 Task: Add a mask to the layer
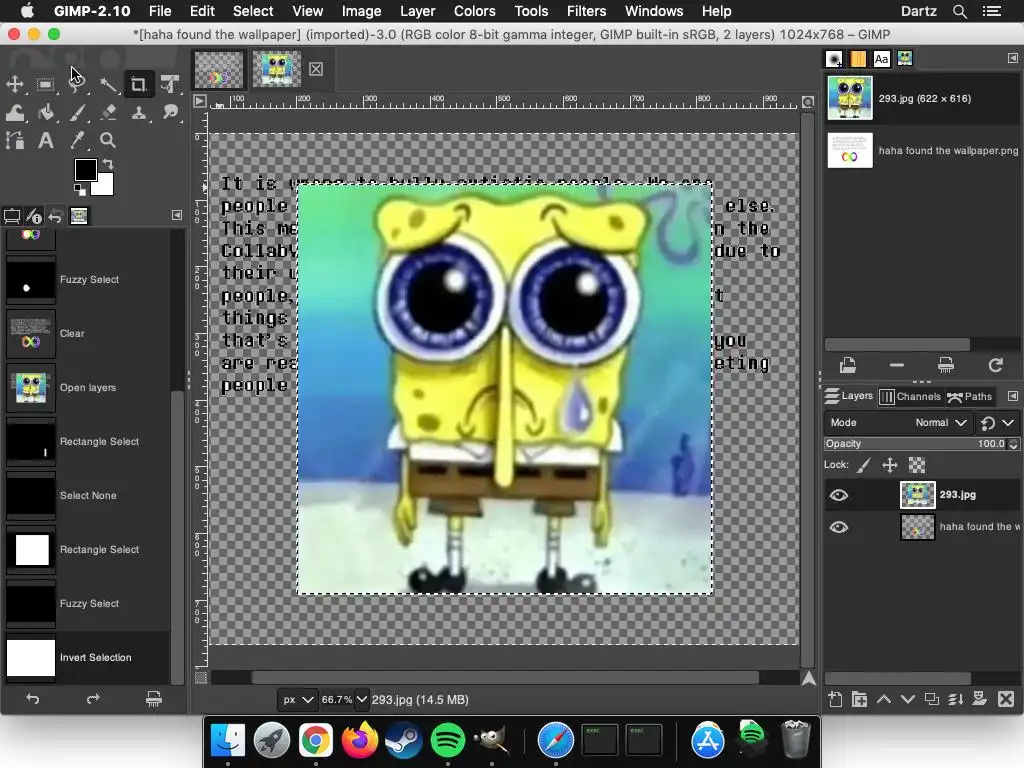pyautogui.click(x=980, y=699)
